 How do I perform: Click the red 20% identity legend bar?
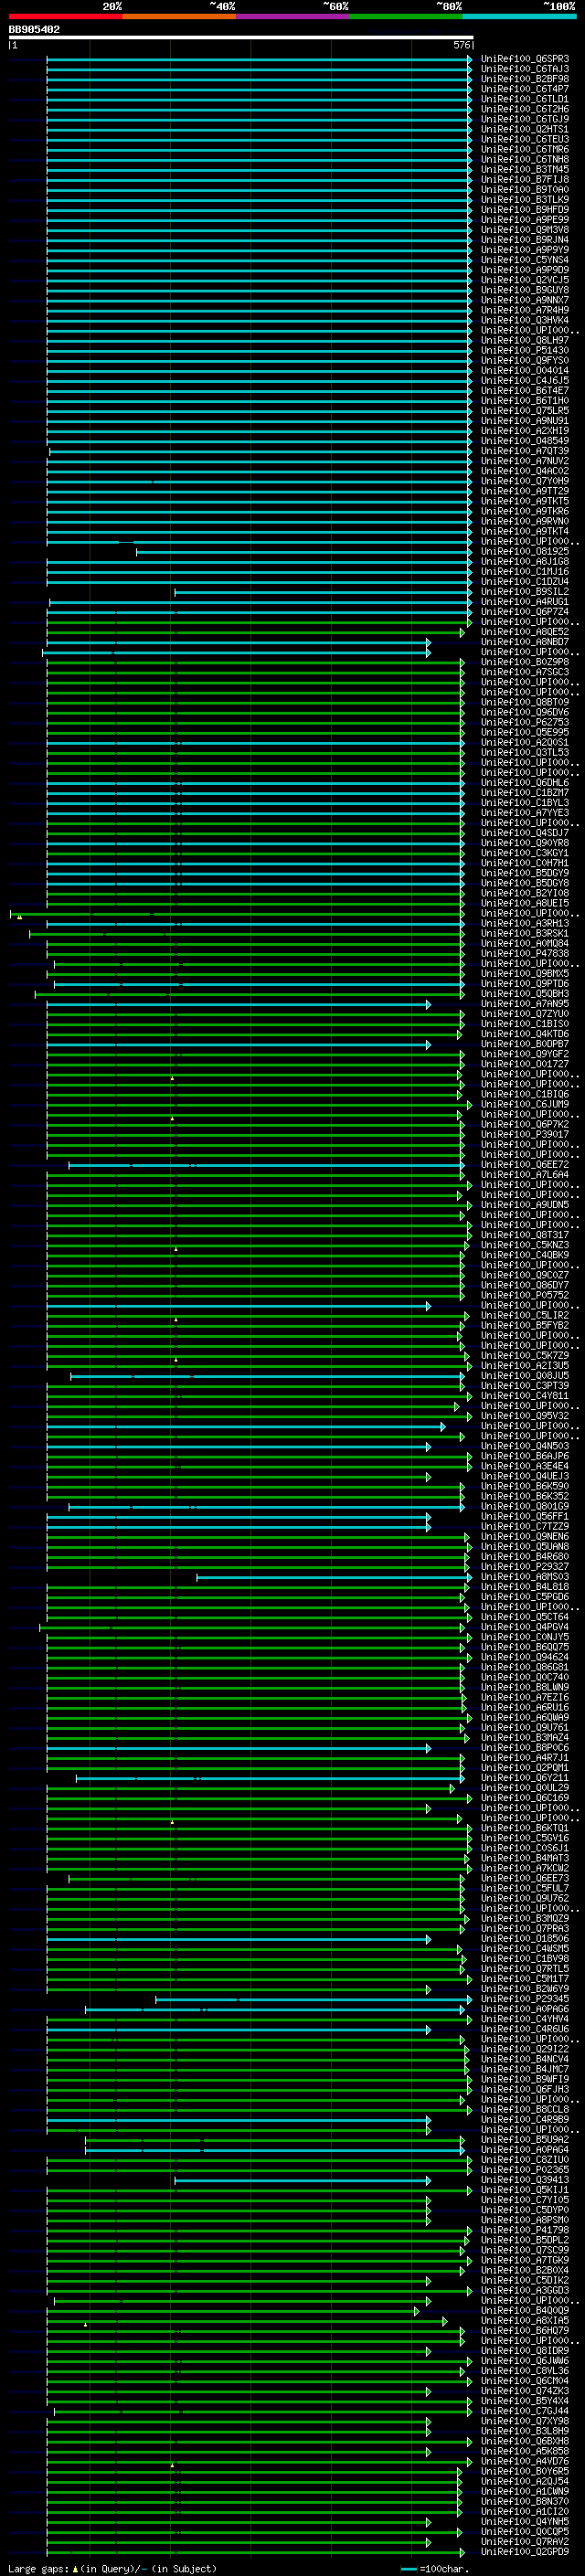click(x=65, y=16)
